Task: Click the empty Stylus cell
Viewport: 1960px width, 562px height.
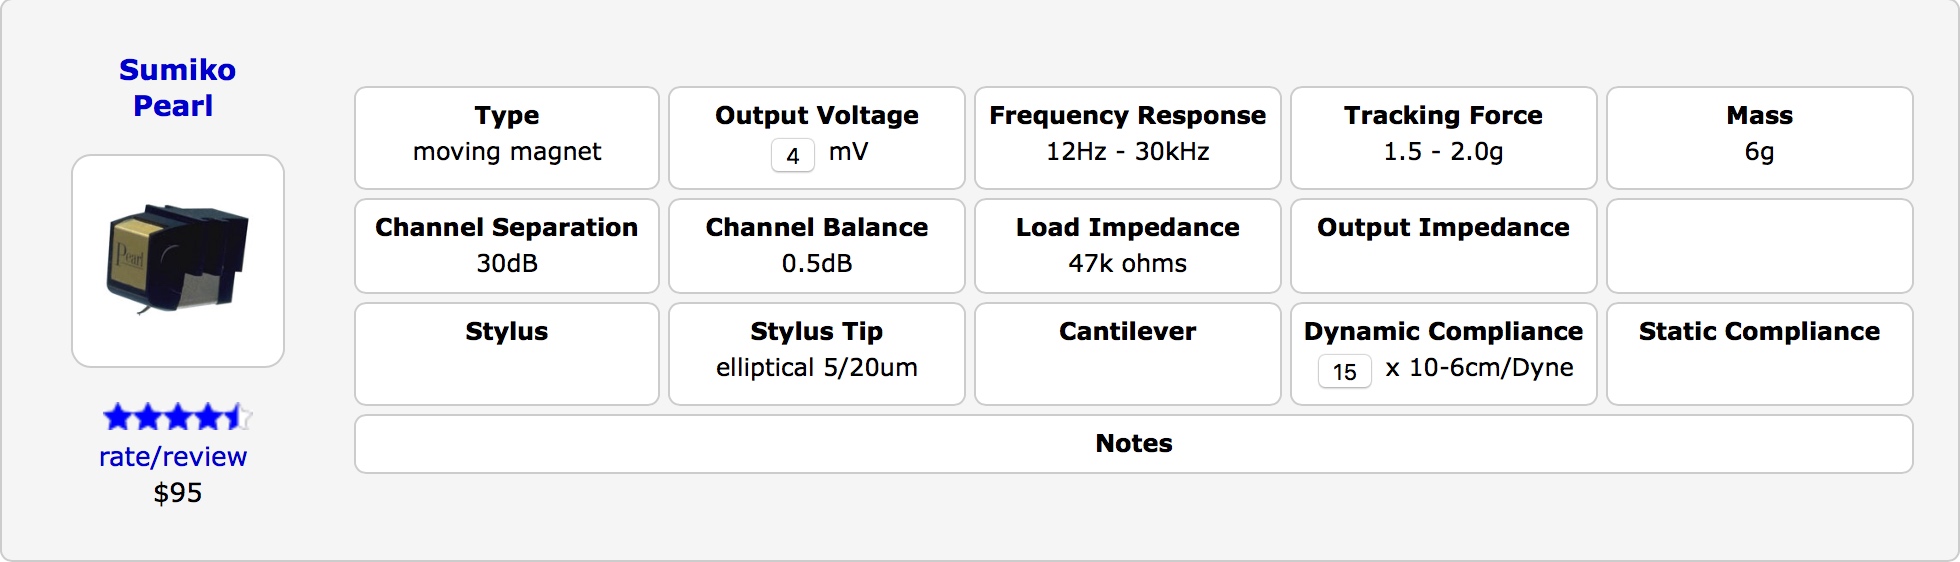Action: click(507, 354)
